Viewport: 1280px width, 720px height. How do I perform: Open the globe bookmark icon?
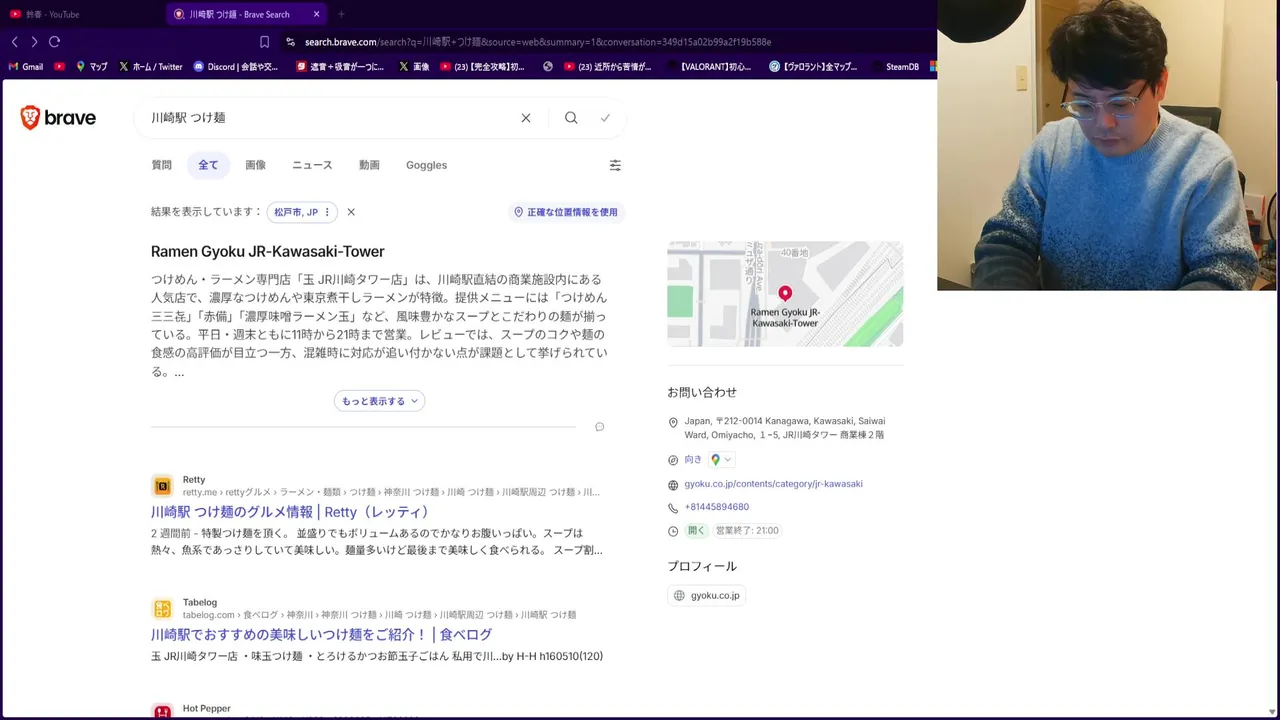(548, 67)
